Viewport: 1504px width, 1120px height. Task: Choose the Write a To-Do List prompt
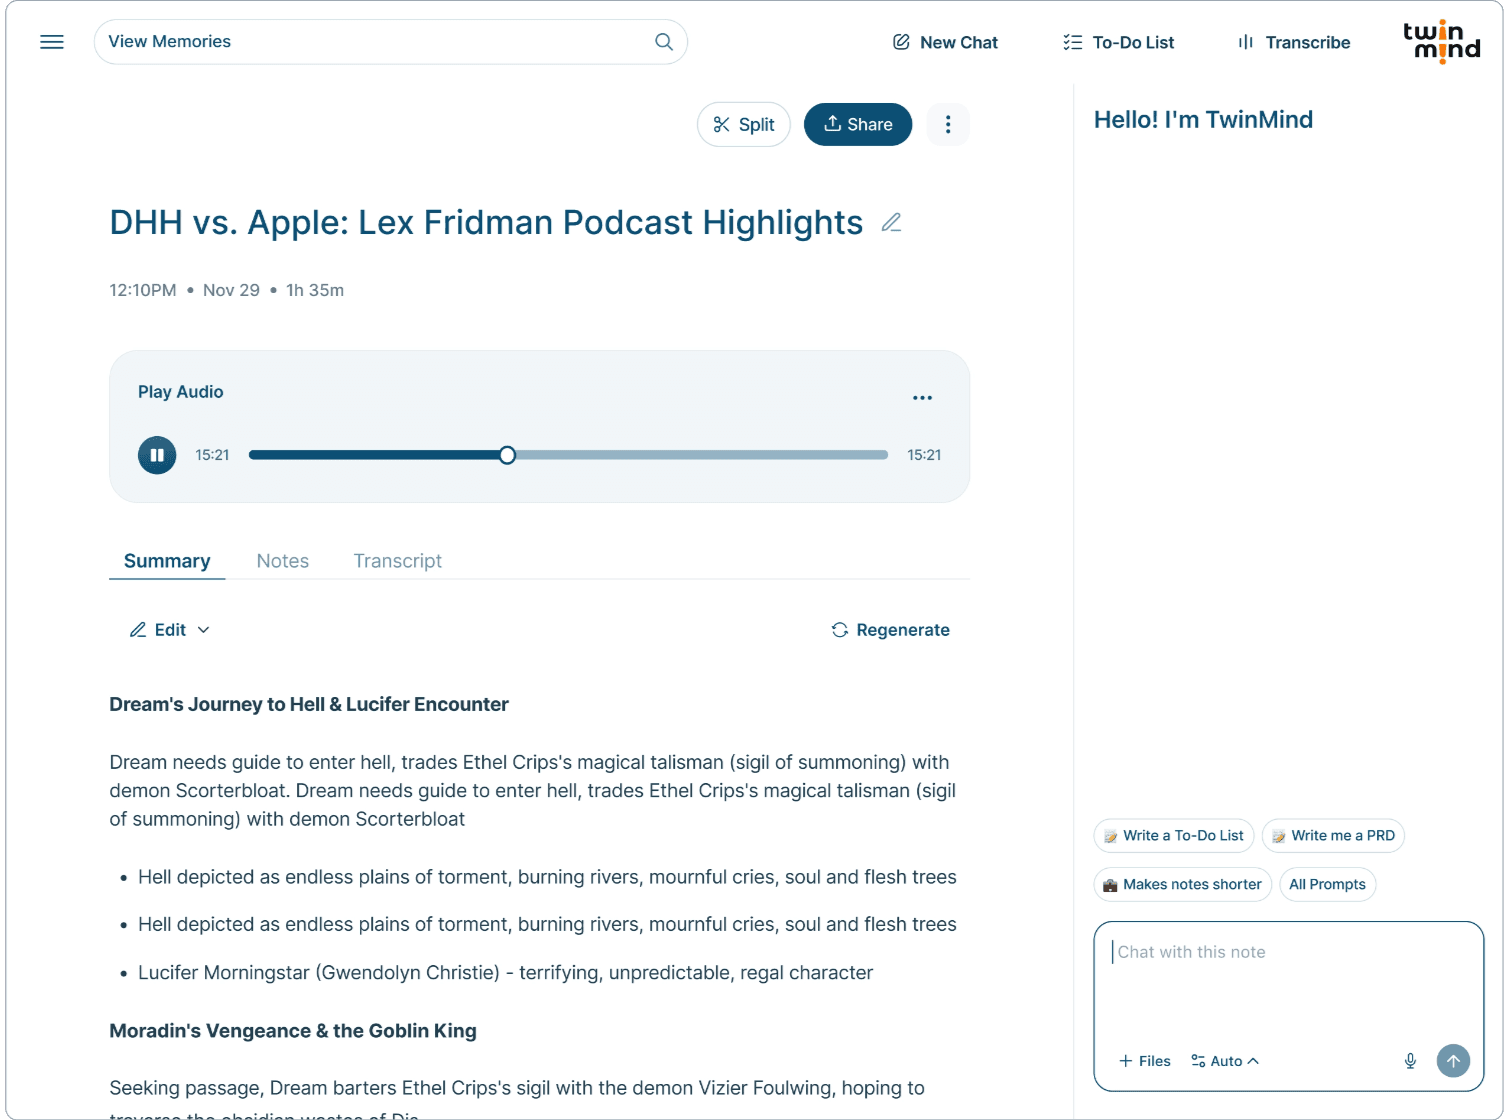(1174, 836)
